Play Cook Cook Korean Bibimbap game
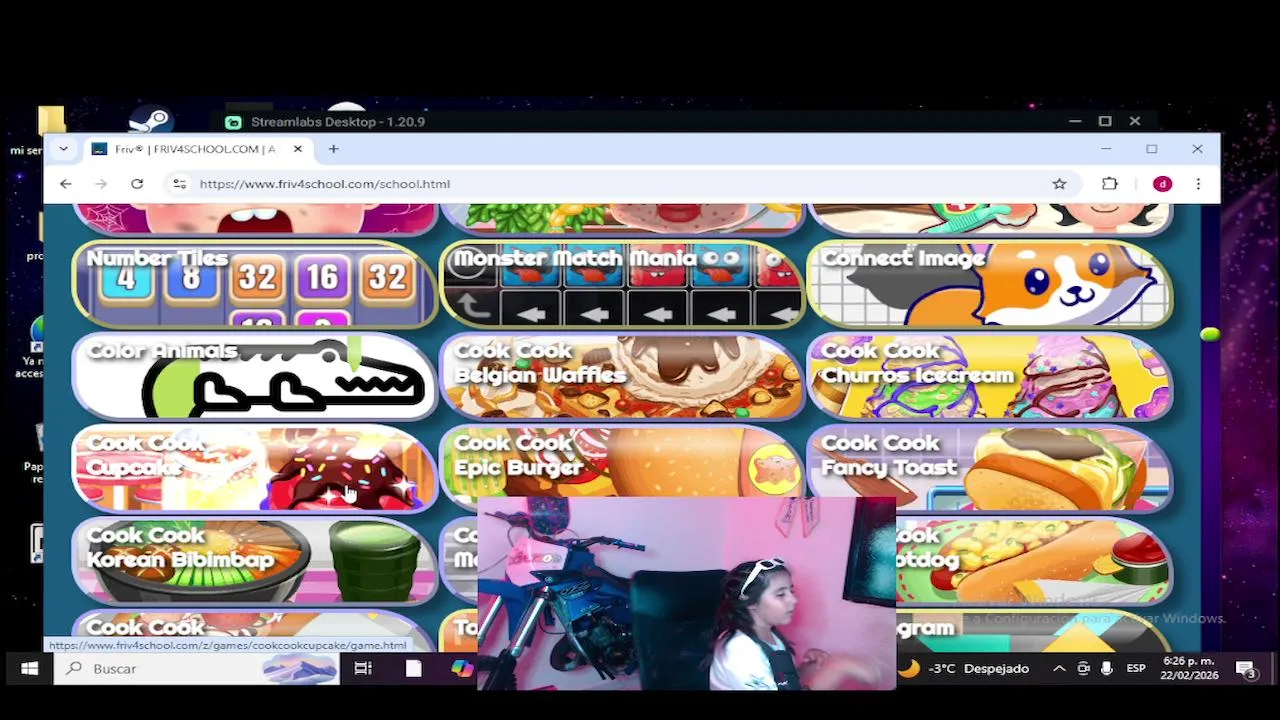 (255, 560)
